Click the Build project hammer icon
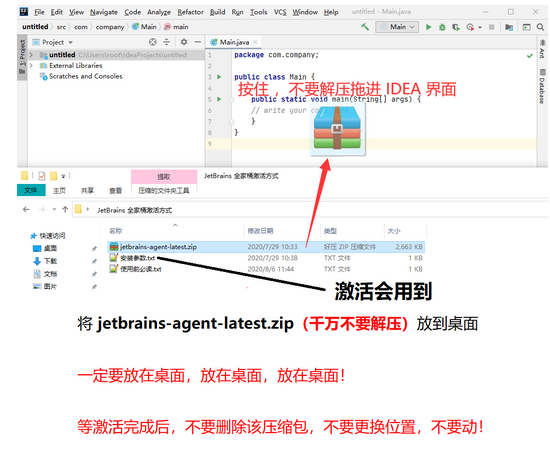This screenshot has width=550, height=449. point(365,27)
